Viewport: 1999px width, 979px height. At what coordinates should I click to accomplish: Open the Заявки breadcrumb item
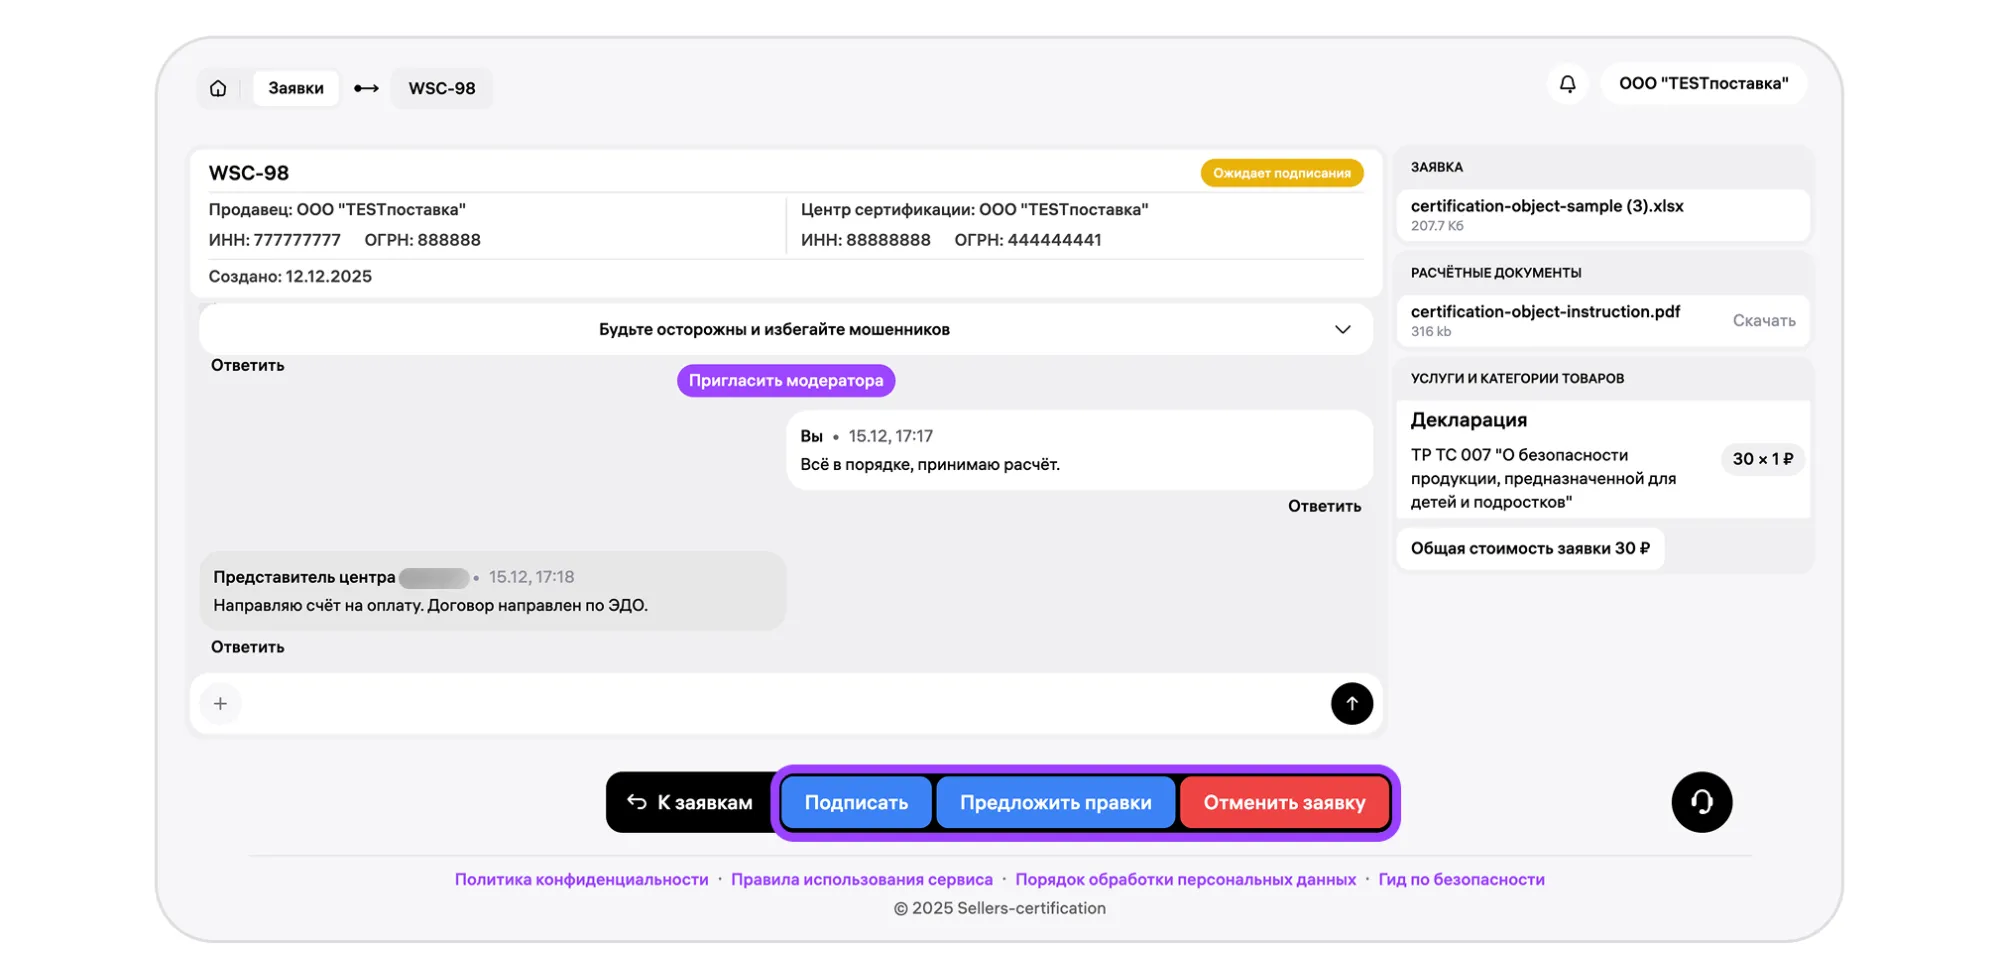click(x=296, y=88)
